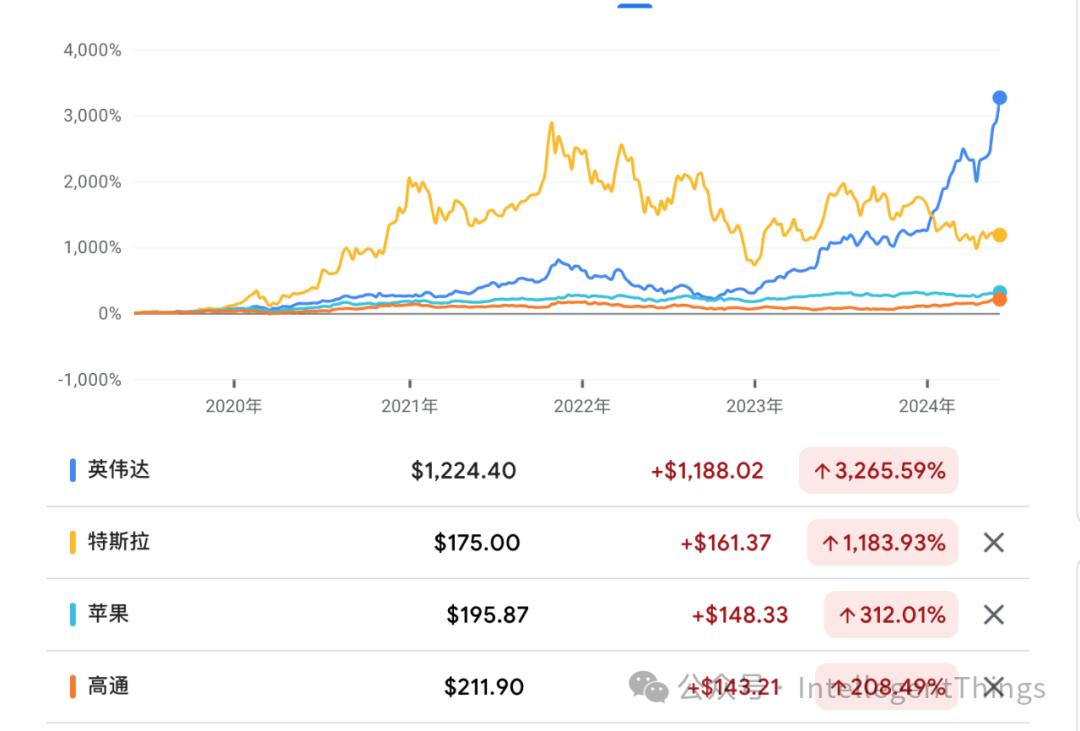The image size is (1080, 731).
Task: Click the WeChat logo in the watermark
Action: point(648,686)
